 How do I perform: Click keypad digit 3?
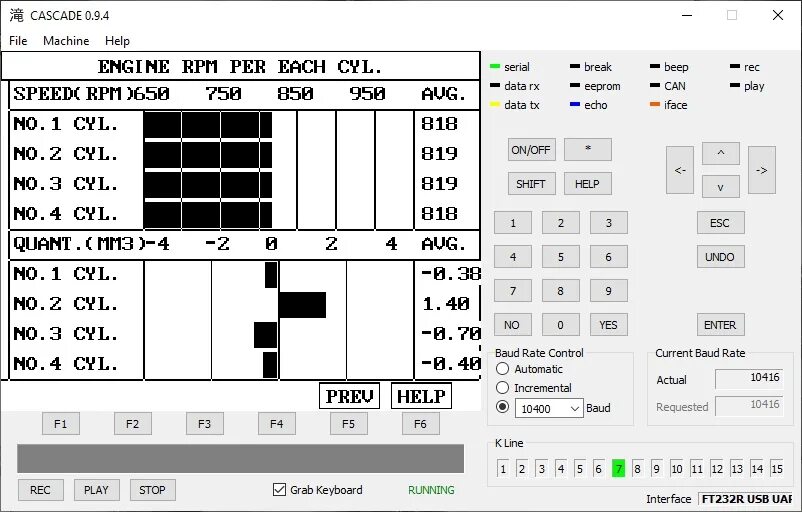pyautogui.click(x=609, y=222)
